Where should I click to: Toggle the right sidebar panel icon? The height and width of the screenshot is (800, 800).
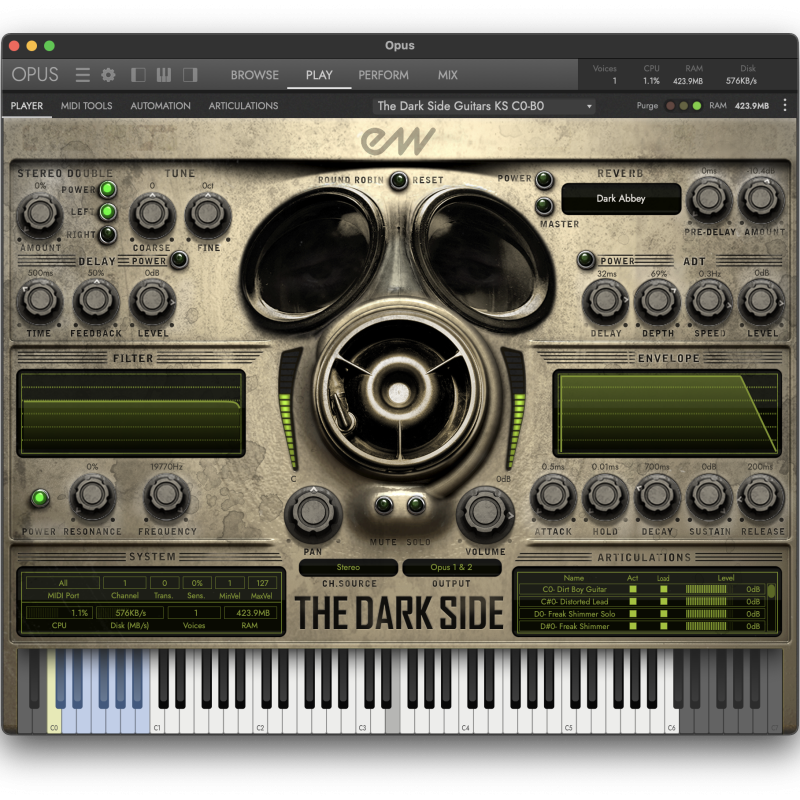[190, 75]
